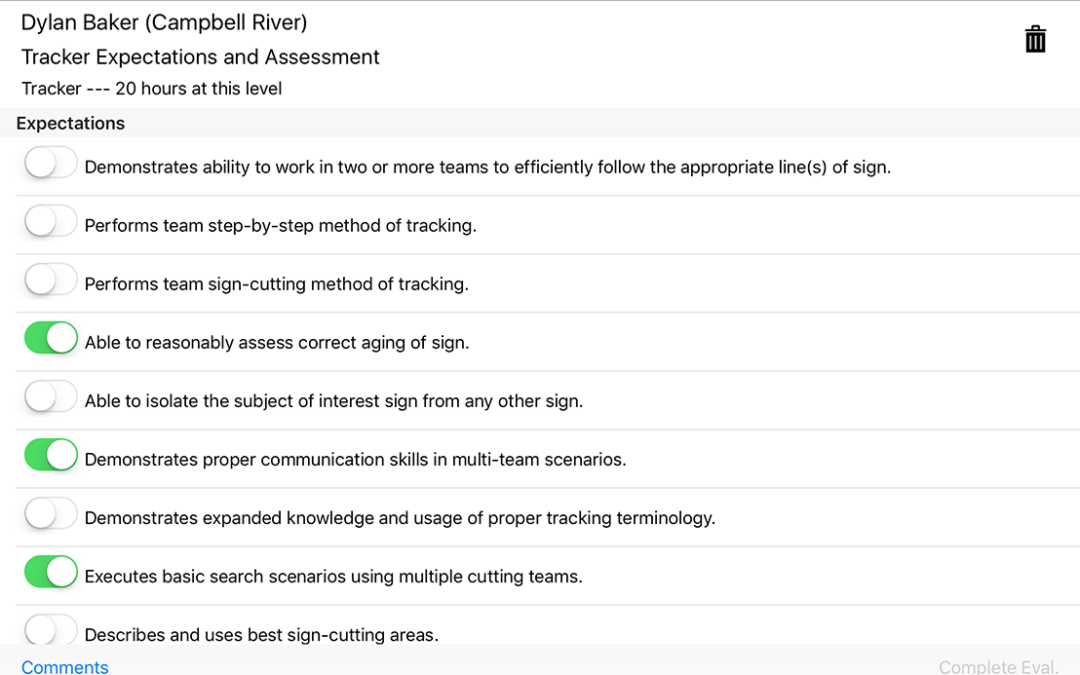Turn on team step-by-step method toggle

[50, 222]
